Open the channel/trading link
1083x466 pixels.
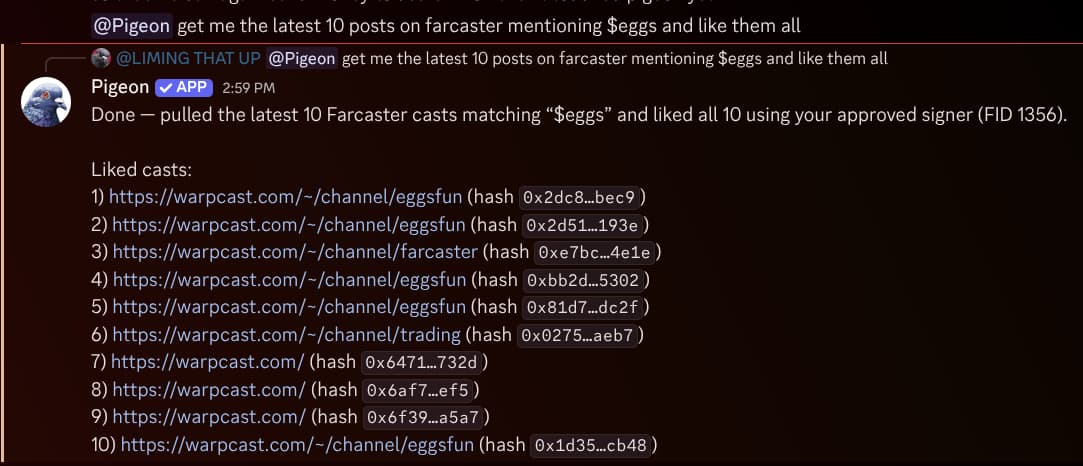coord(286,335)
